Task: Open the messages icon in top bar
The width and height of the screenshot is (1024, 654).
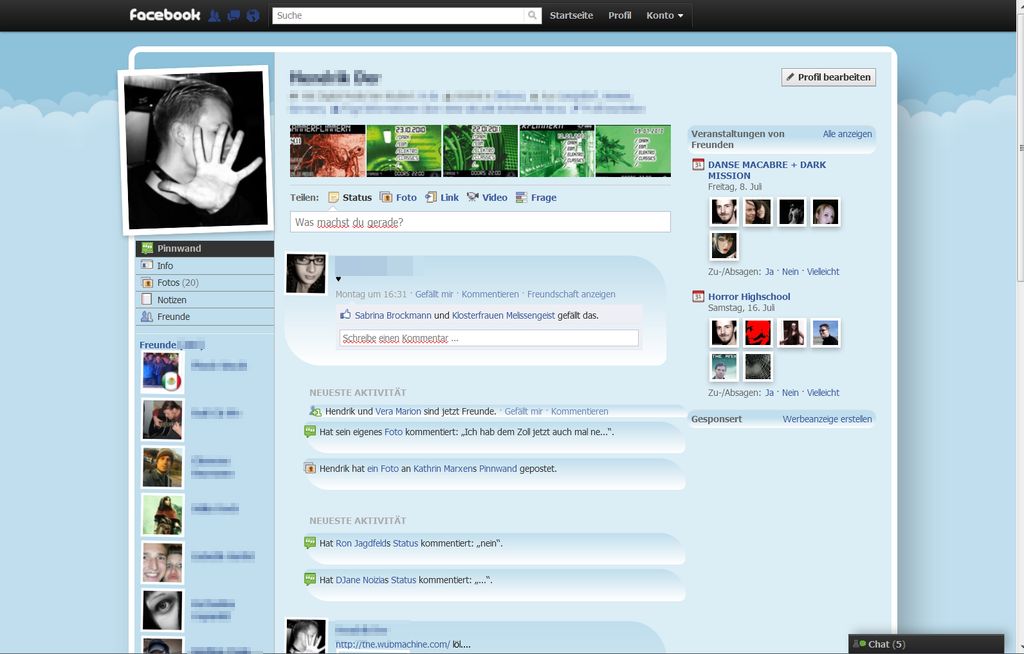Action: (233, 15)
